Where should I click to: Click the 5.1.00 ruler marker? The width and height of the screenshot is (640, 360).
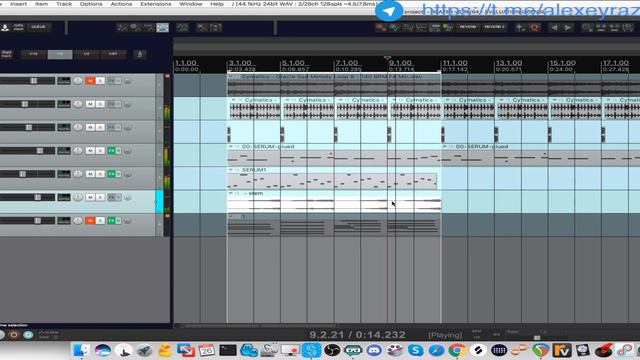pos(293,63)
